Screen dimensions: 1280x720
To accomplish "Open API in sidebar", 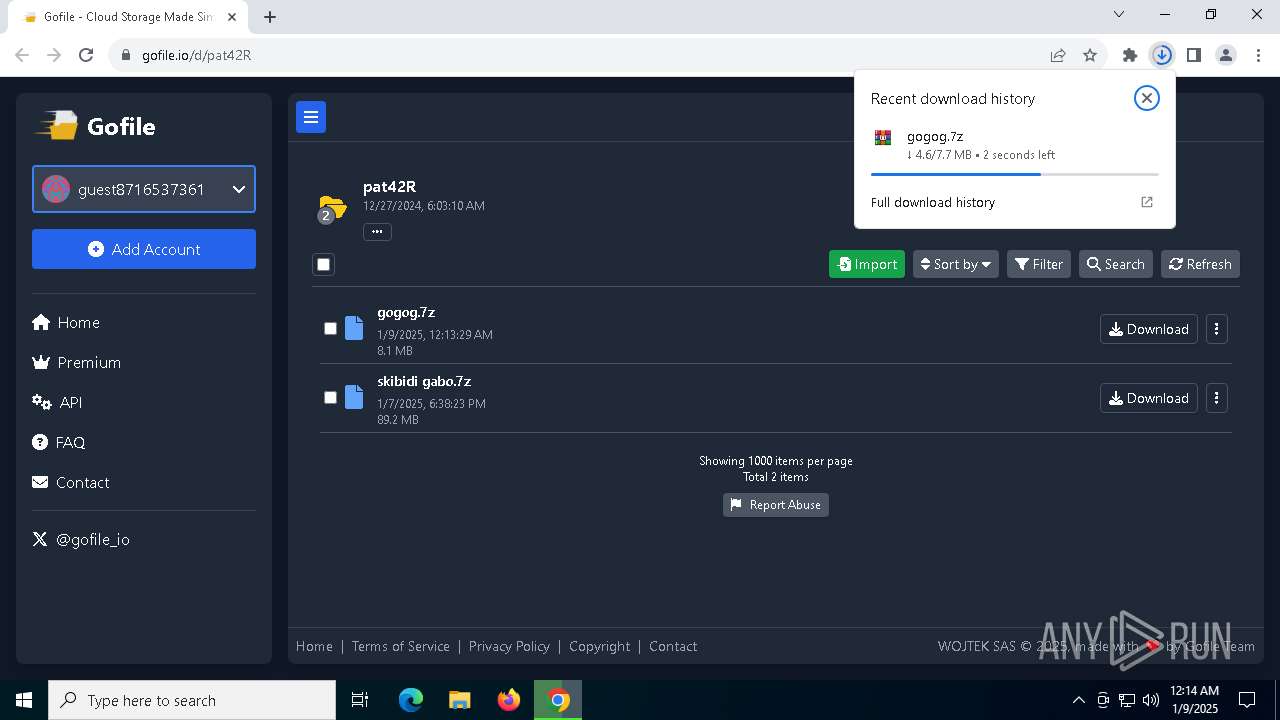I will (x=57, y=402).
